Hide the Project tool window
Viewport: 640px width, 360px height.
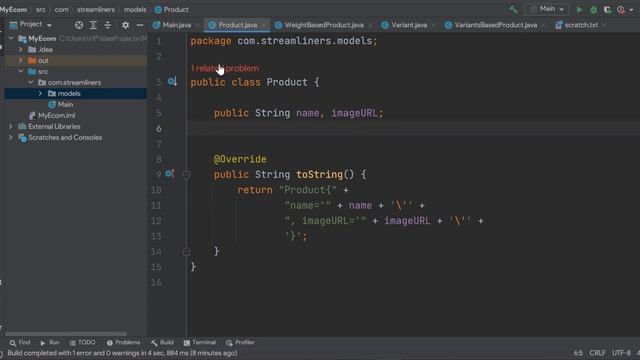point(140,25)
